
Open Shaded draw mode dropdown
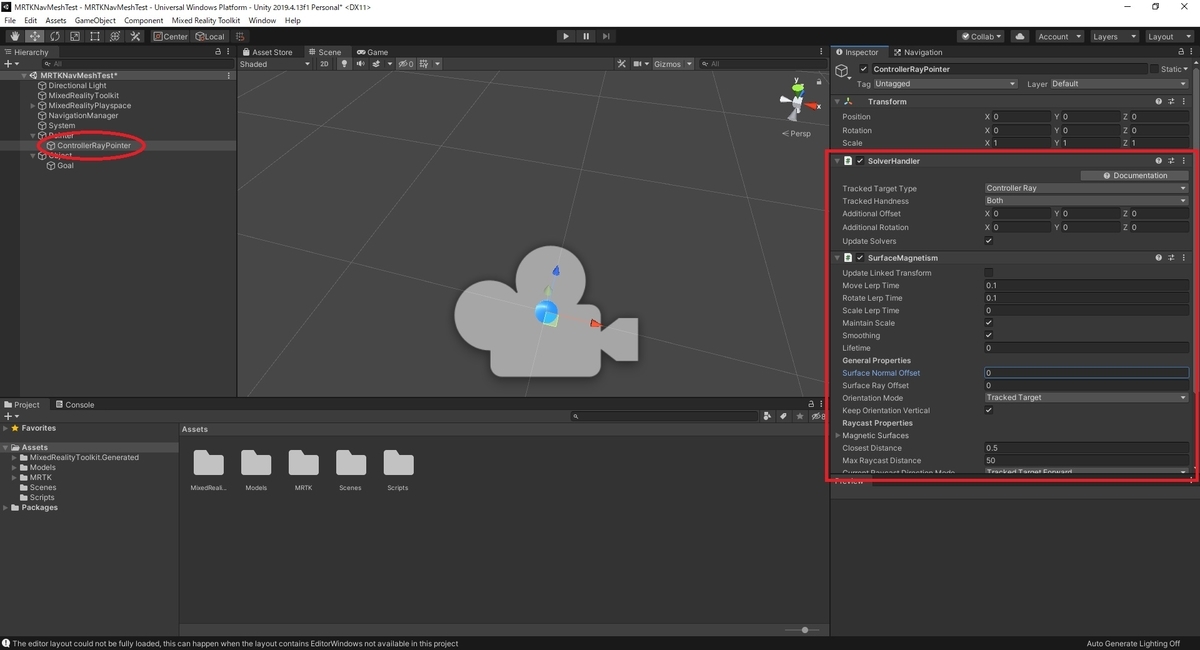275,64
